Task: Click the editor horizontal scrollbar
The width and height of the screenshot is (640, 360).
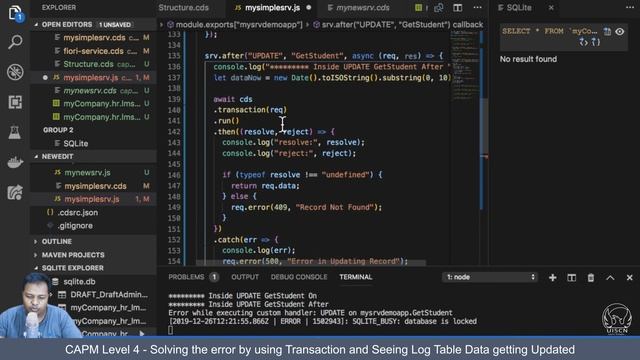Action: coord(311,263)
